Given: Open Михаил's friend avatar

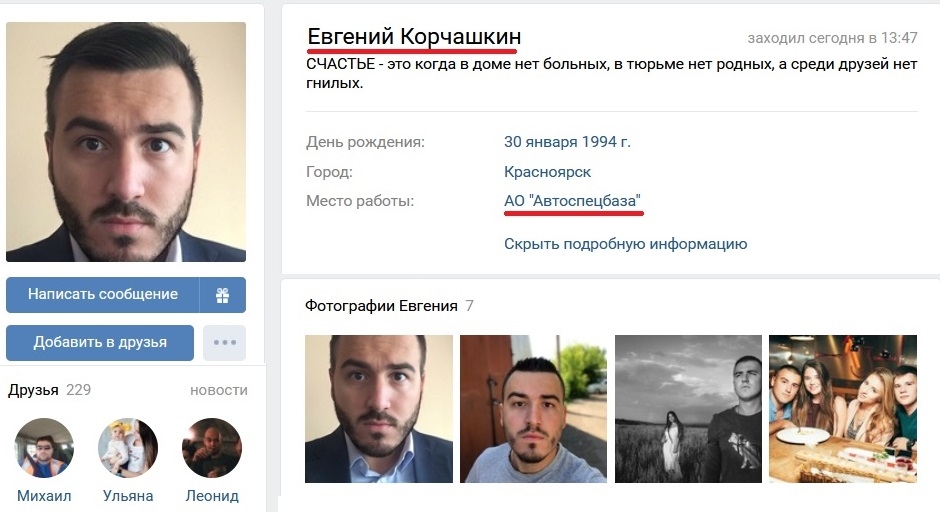Looking at the screenshot, I should (x=44, y=448).
